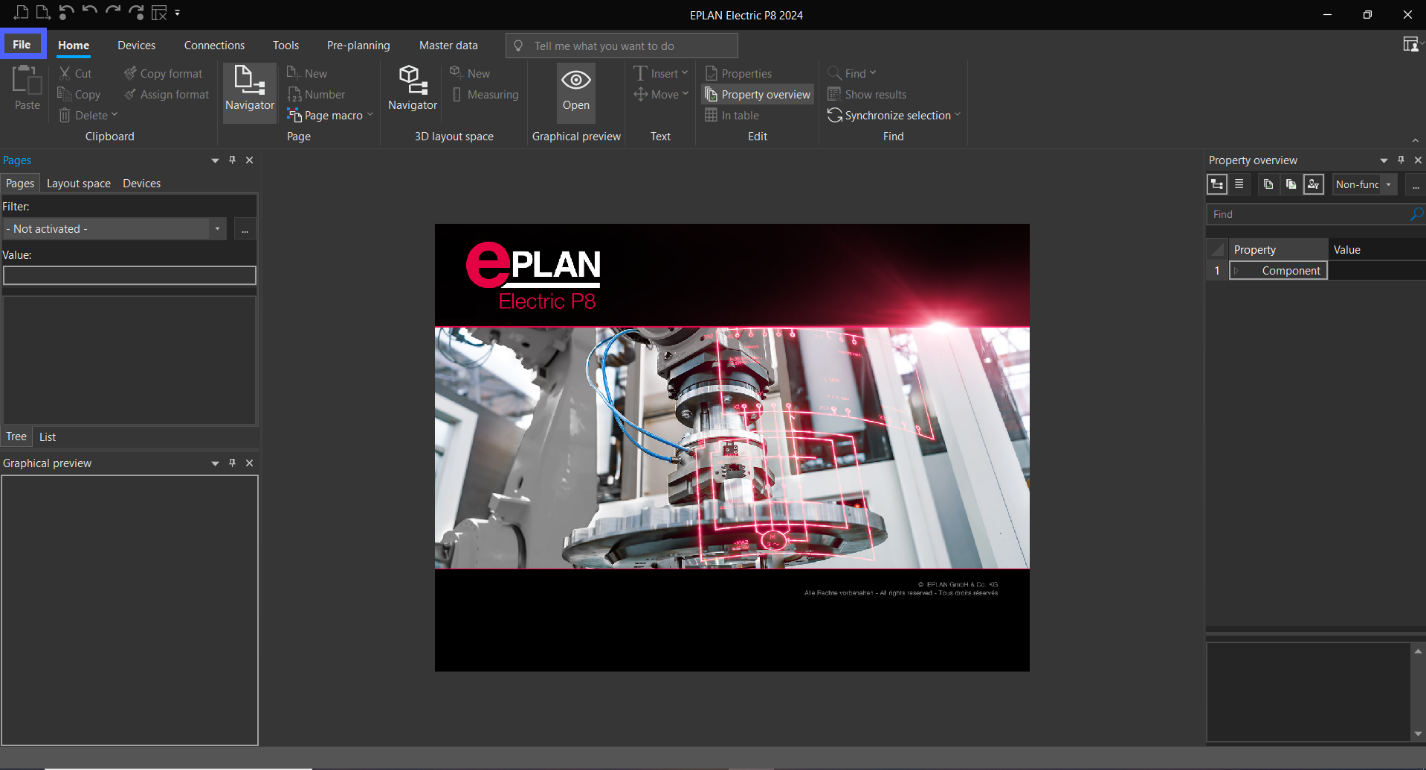Click the search magnifier in Property overview Find field
Viewport: 1426px width, 770px height.
point(1415,214)
